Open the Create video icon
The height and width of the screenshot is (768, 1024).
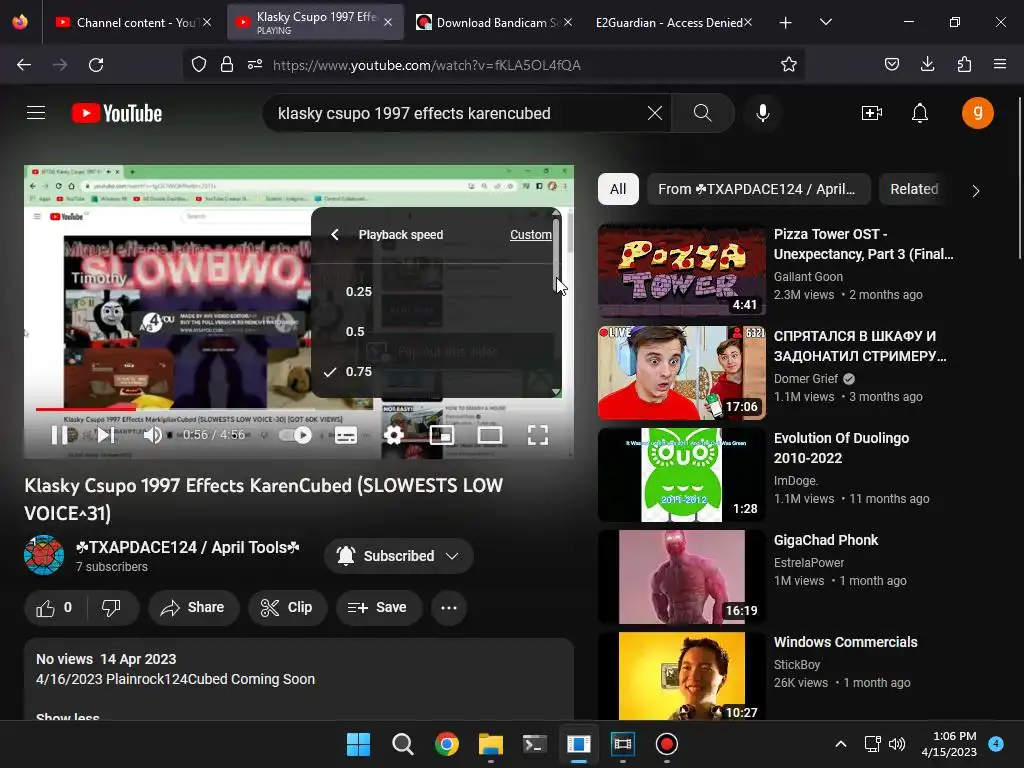(x=871, y=113)
